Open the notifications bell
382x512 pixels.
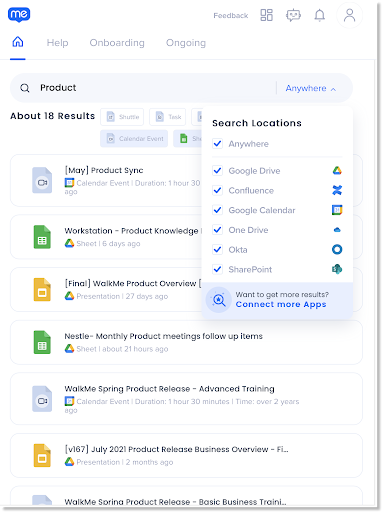click(x=320, y=15)
